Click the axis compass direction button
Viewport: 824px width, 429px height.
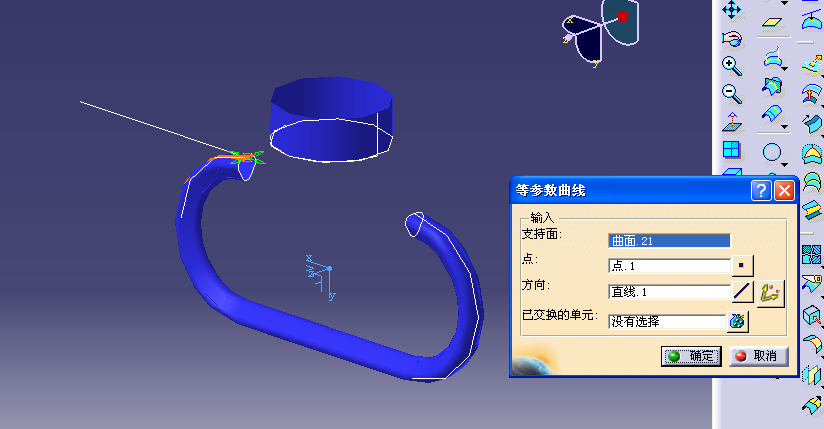point(770,293)
